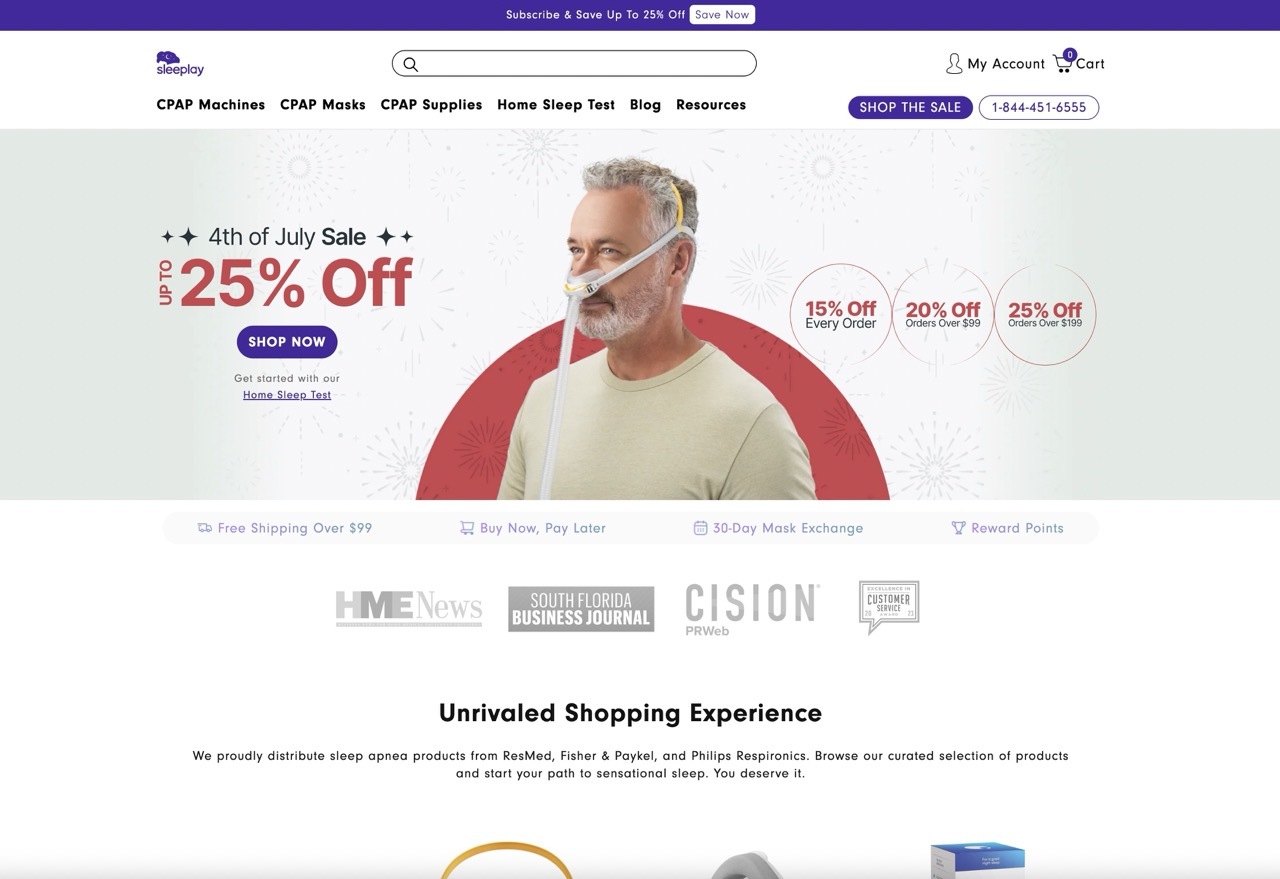Click the 30-Day Mask Exchange calendar icon

point(701,528)
